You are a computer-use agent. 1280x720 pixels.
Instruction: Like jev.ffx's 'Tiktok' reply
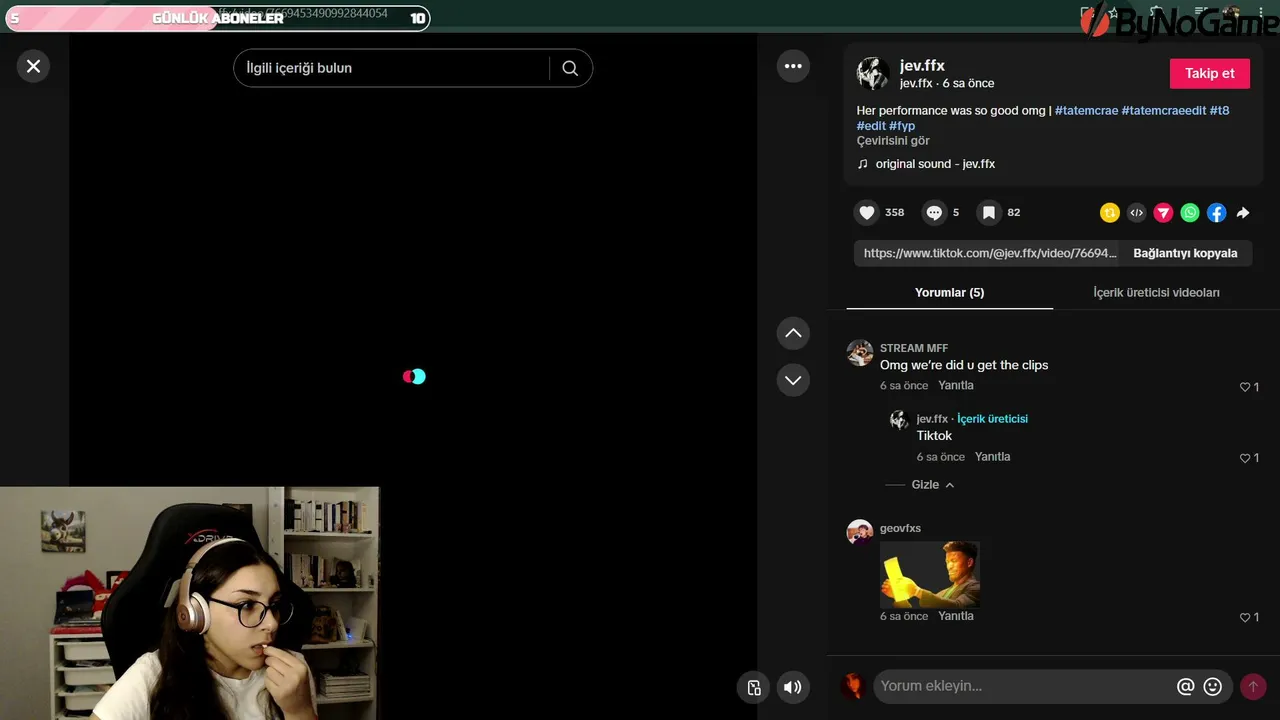[x=1245, y=458]
